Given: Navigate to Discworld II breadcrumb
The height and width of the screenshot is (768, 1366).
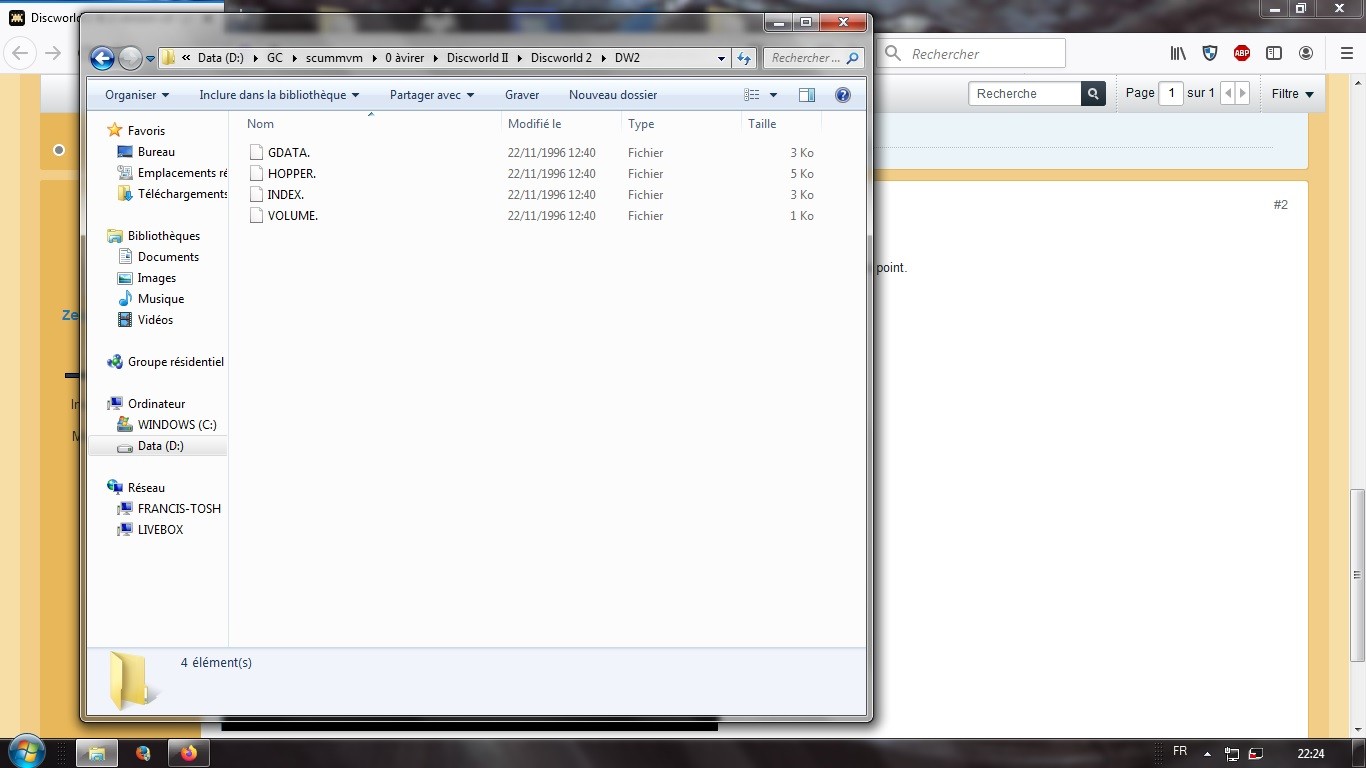Looking at the screenshot, I should click(478, 58).
